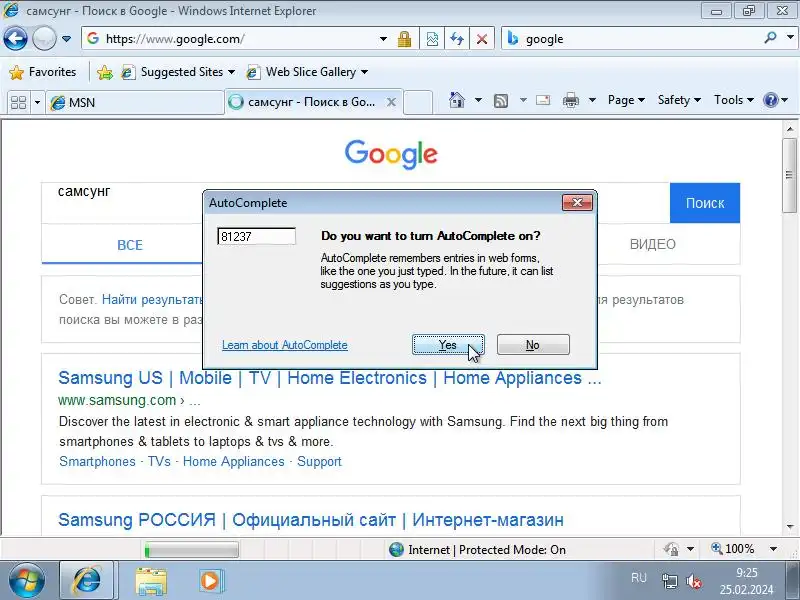Show Quick Tabs grid view
The height and width of the screenshot is (600, 800).
19,102
